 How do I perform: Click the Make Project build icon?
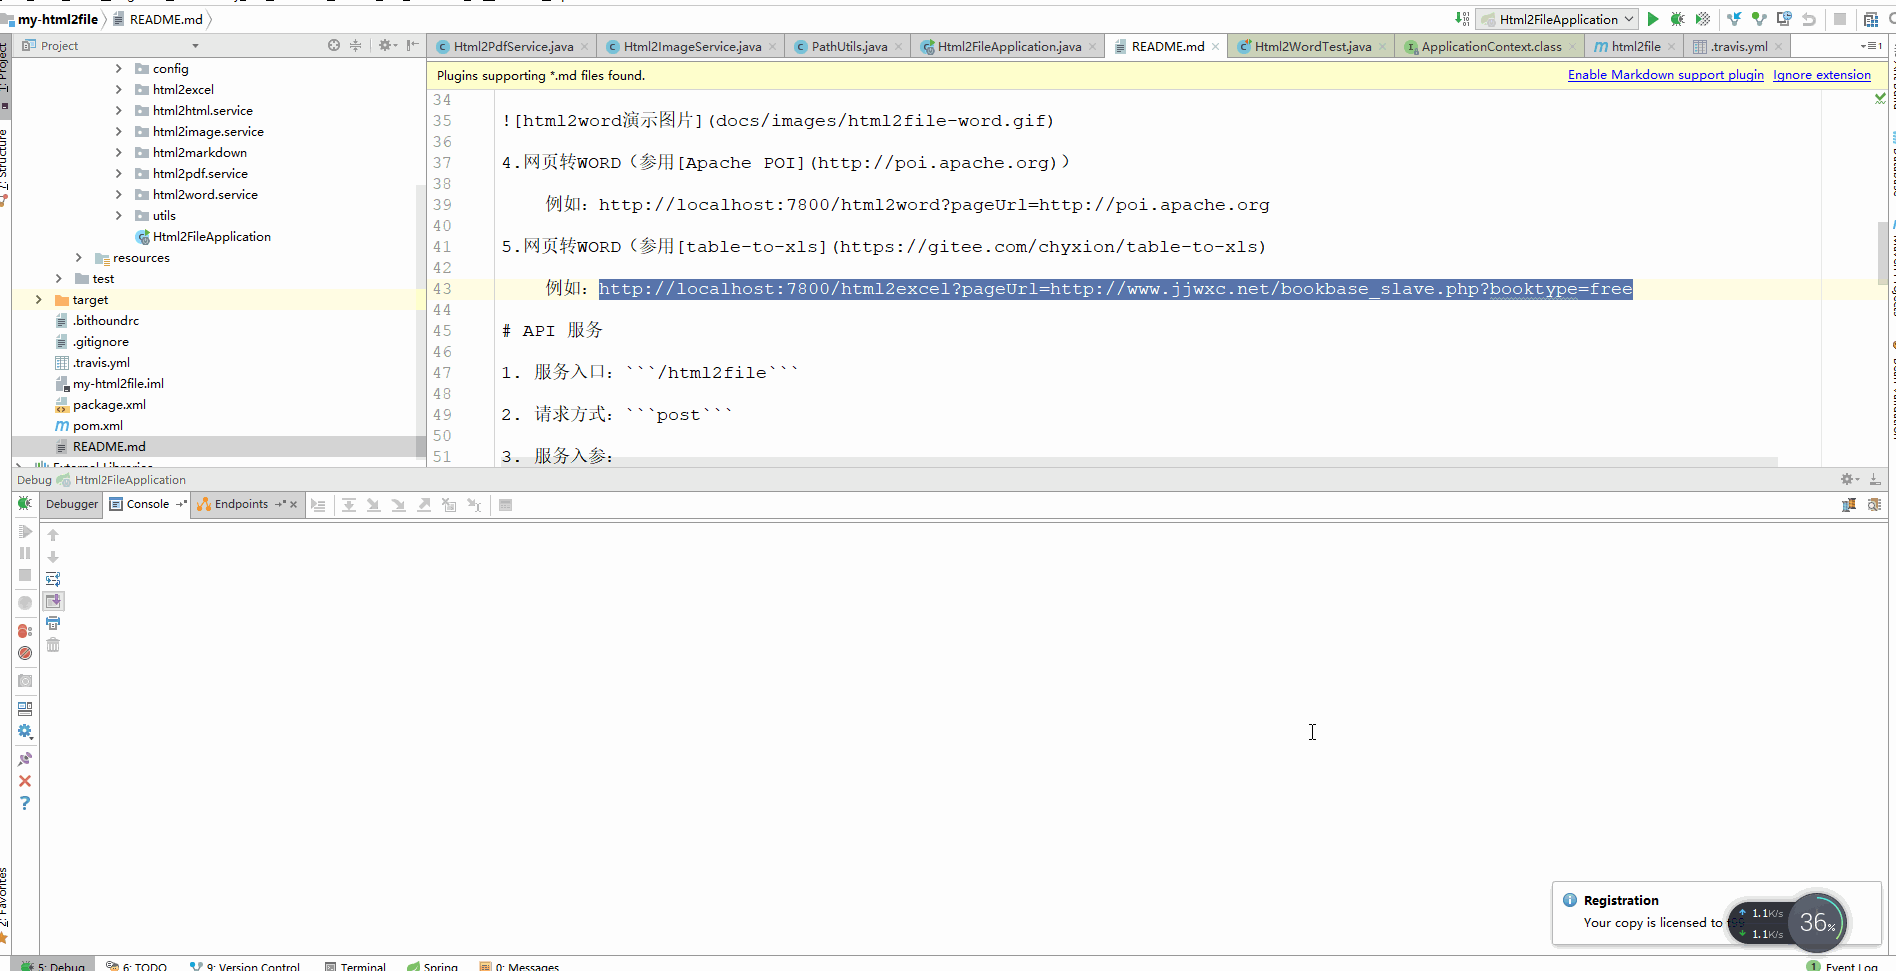[1462, 19]
